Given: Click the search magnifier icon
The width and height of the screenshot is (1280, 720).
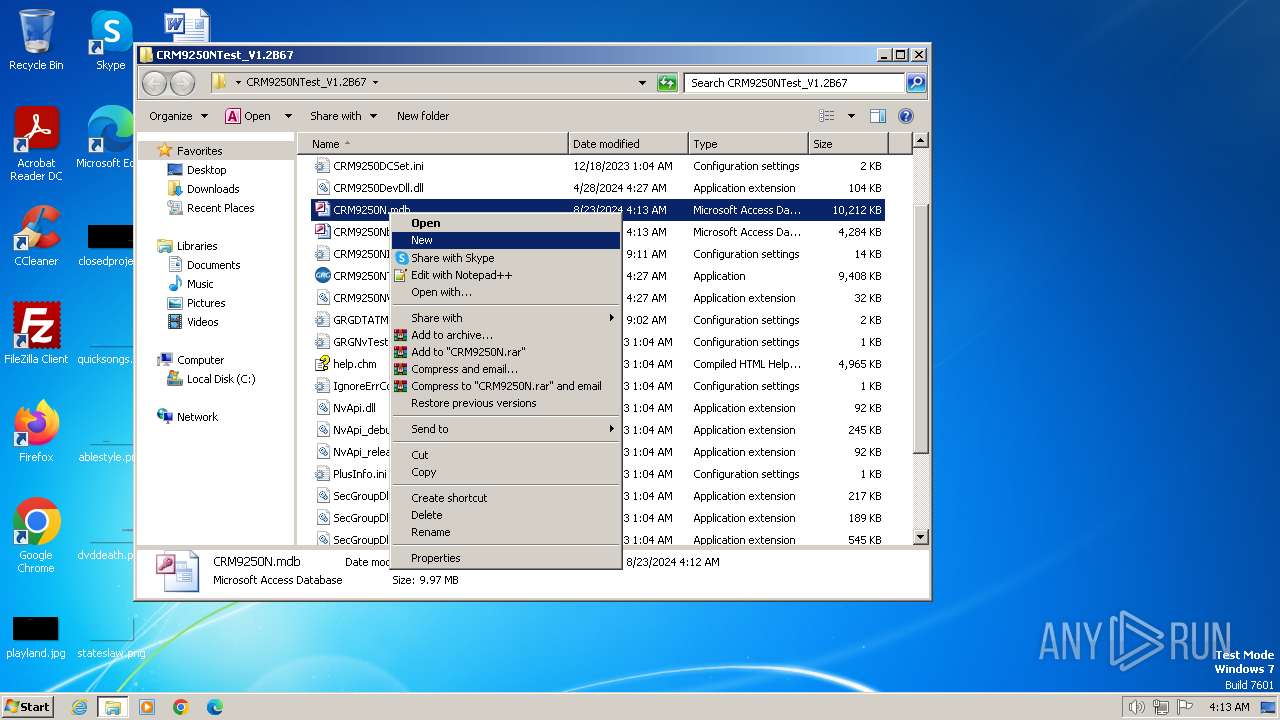Looking at the screenshot, I should (x=916, y=83).
